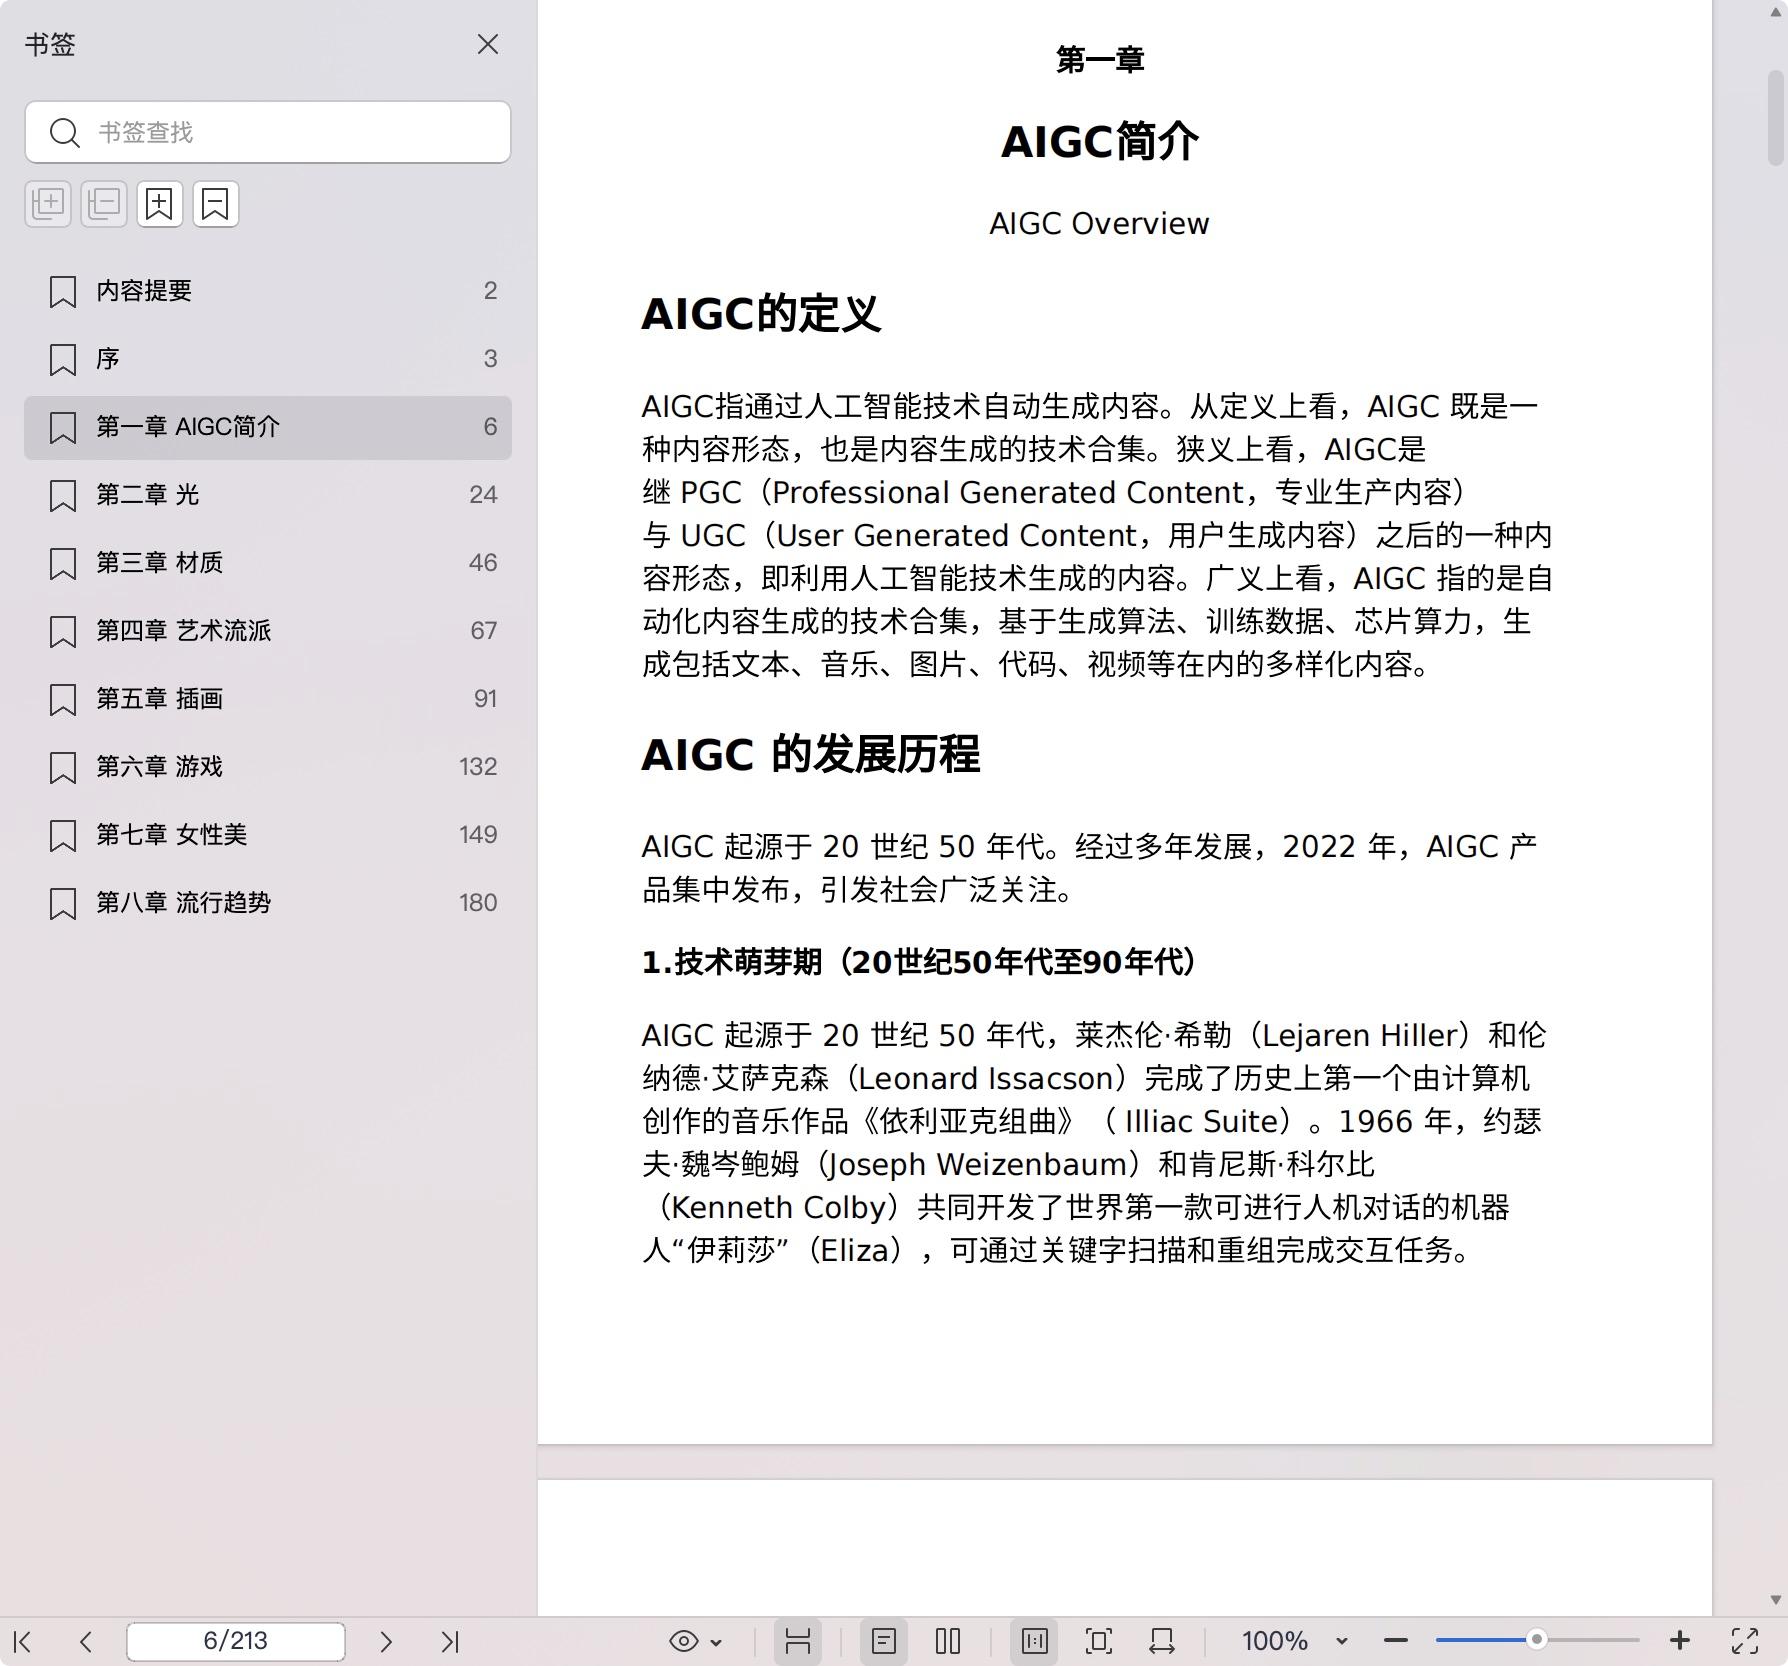The image size is (1788, 1666).
Task: Toggle continuous scrolling mode
Action: click(797, 1641)
